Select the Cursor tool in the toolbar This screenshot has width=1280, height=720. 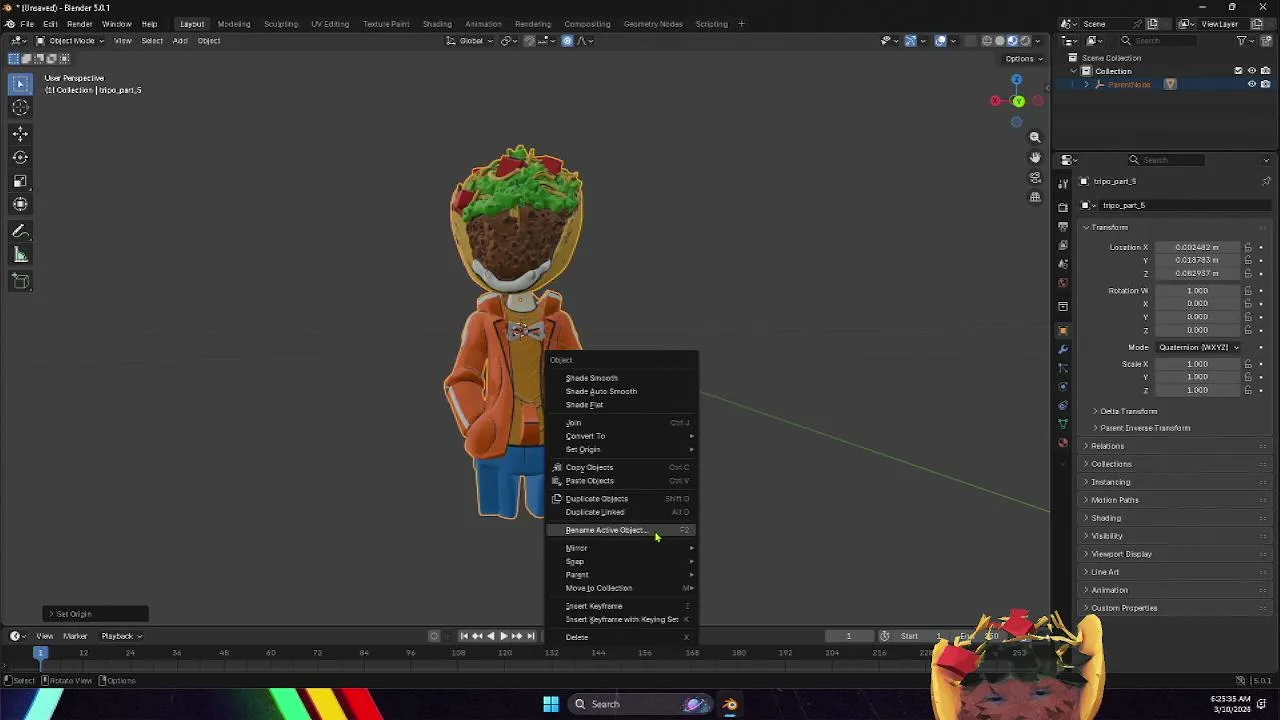20,108
